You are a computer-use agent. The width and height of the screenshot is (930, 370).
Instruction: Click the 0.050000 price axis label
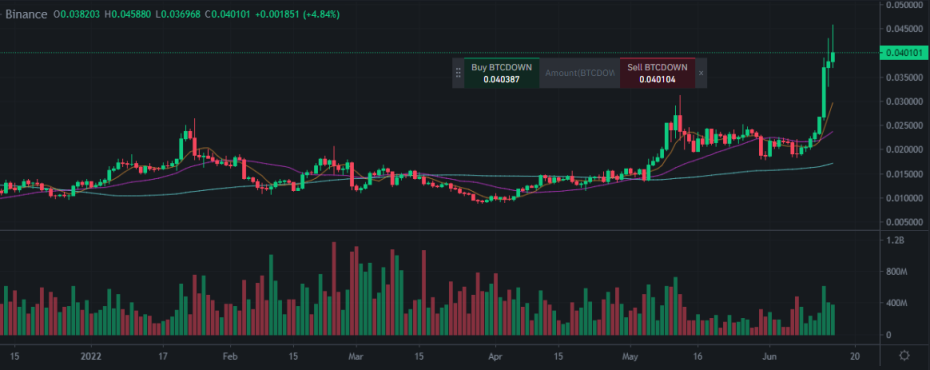(904, 5)
